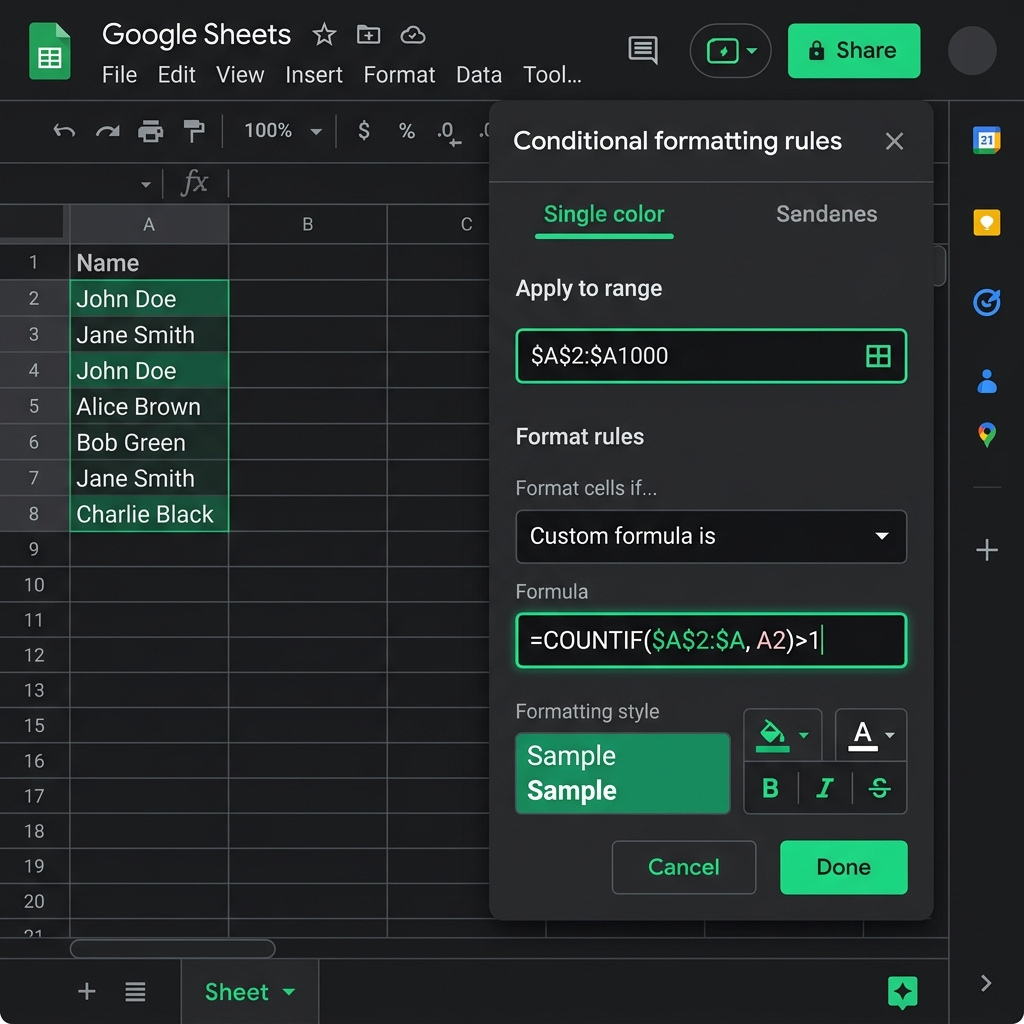Toggle italic formatting style

click(x=825, y=788)
